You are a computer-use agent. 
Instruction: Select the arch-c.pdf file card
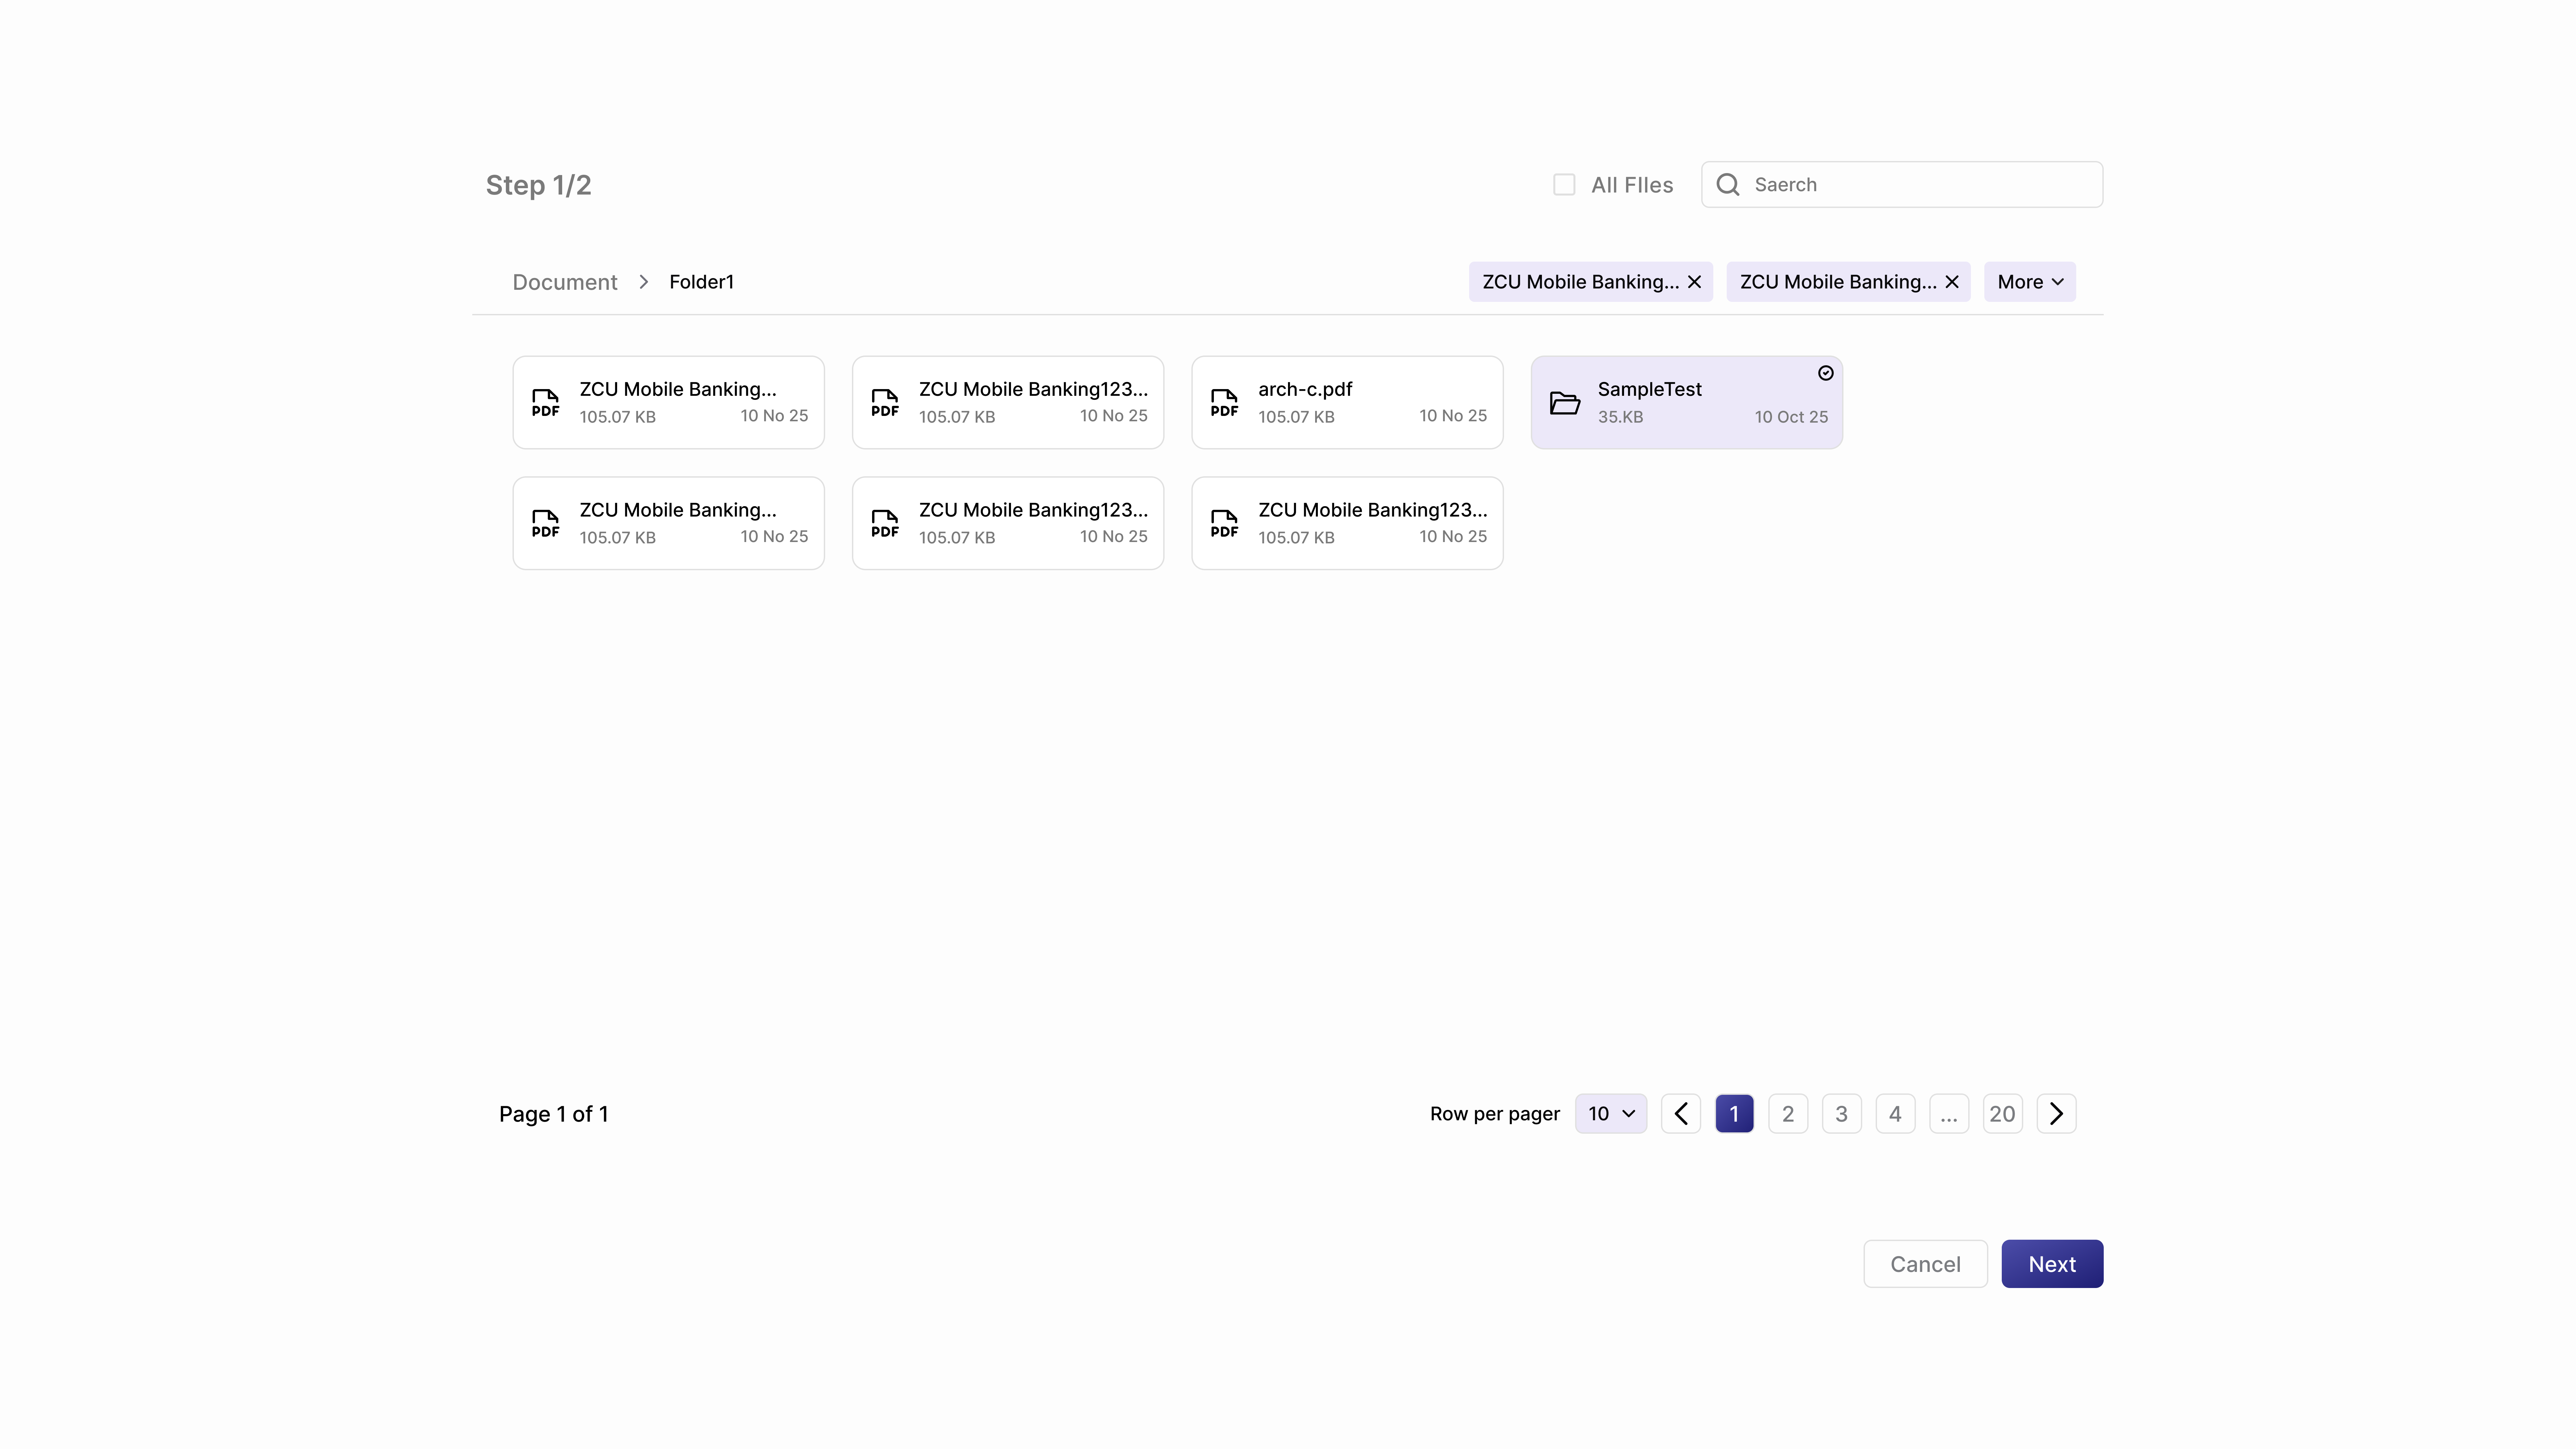[x=1347, y=402]
